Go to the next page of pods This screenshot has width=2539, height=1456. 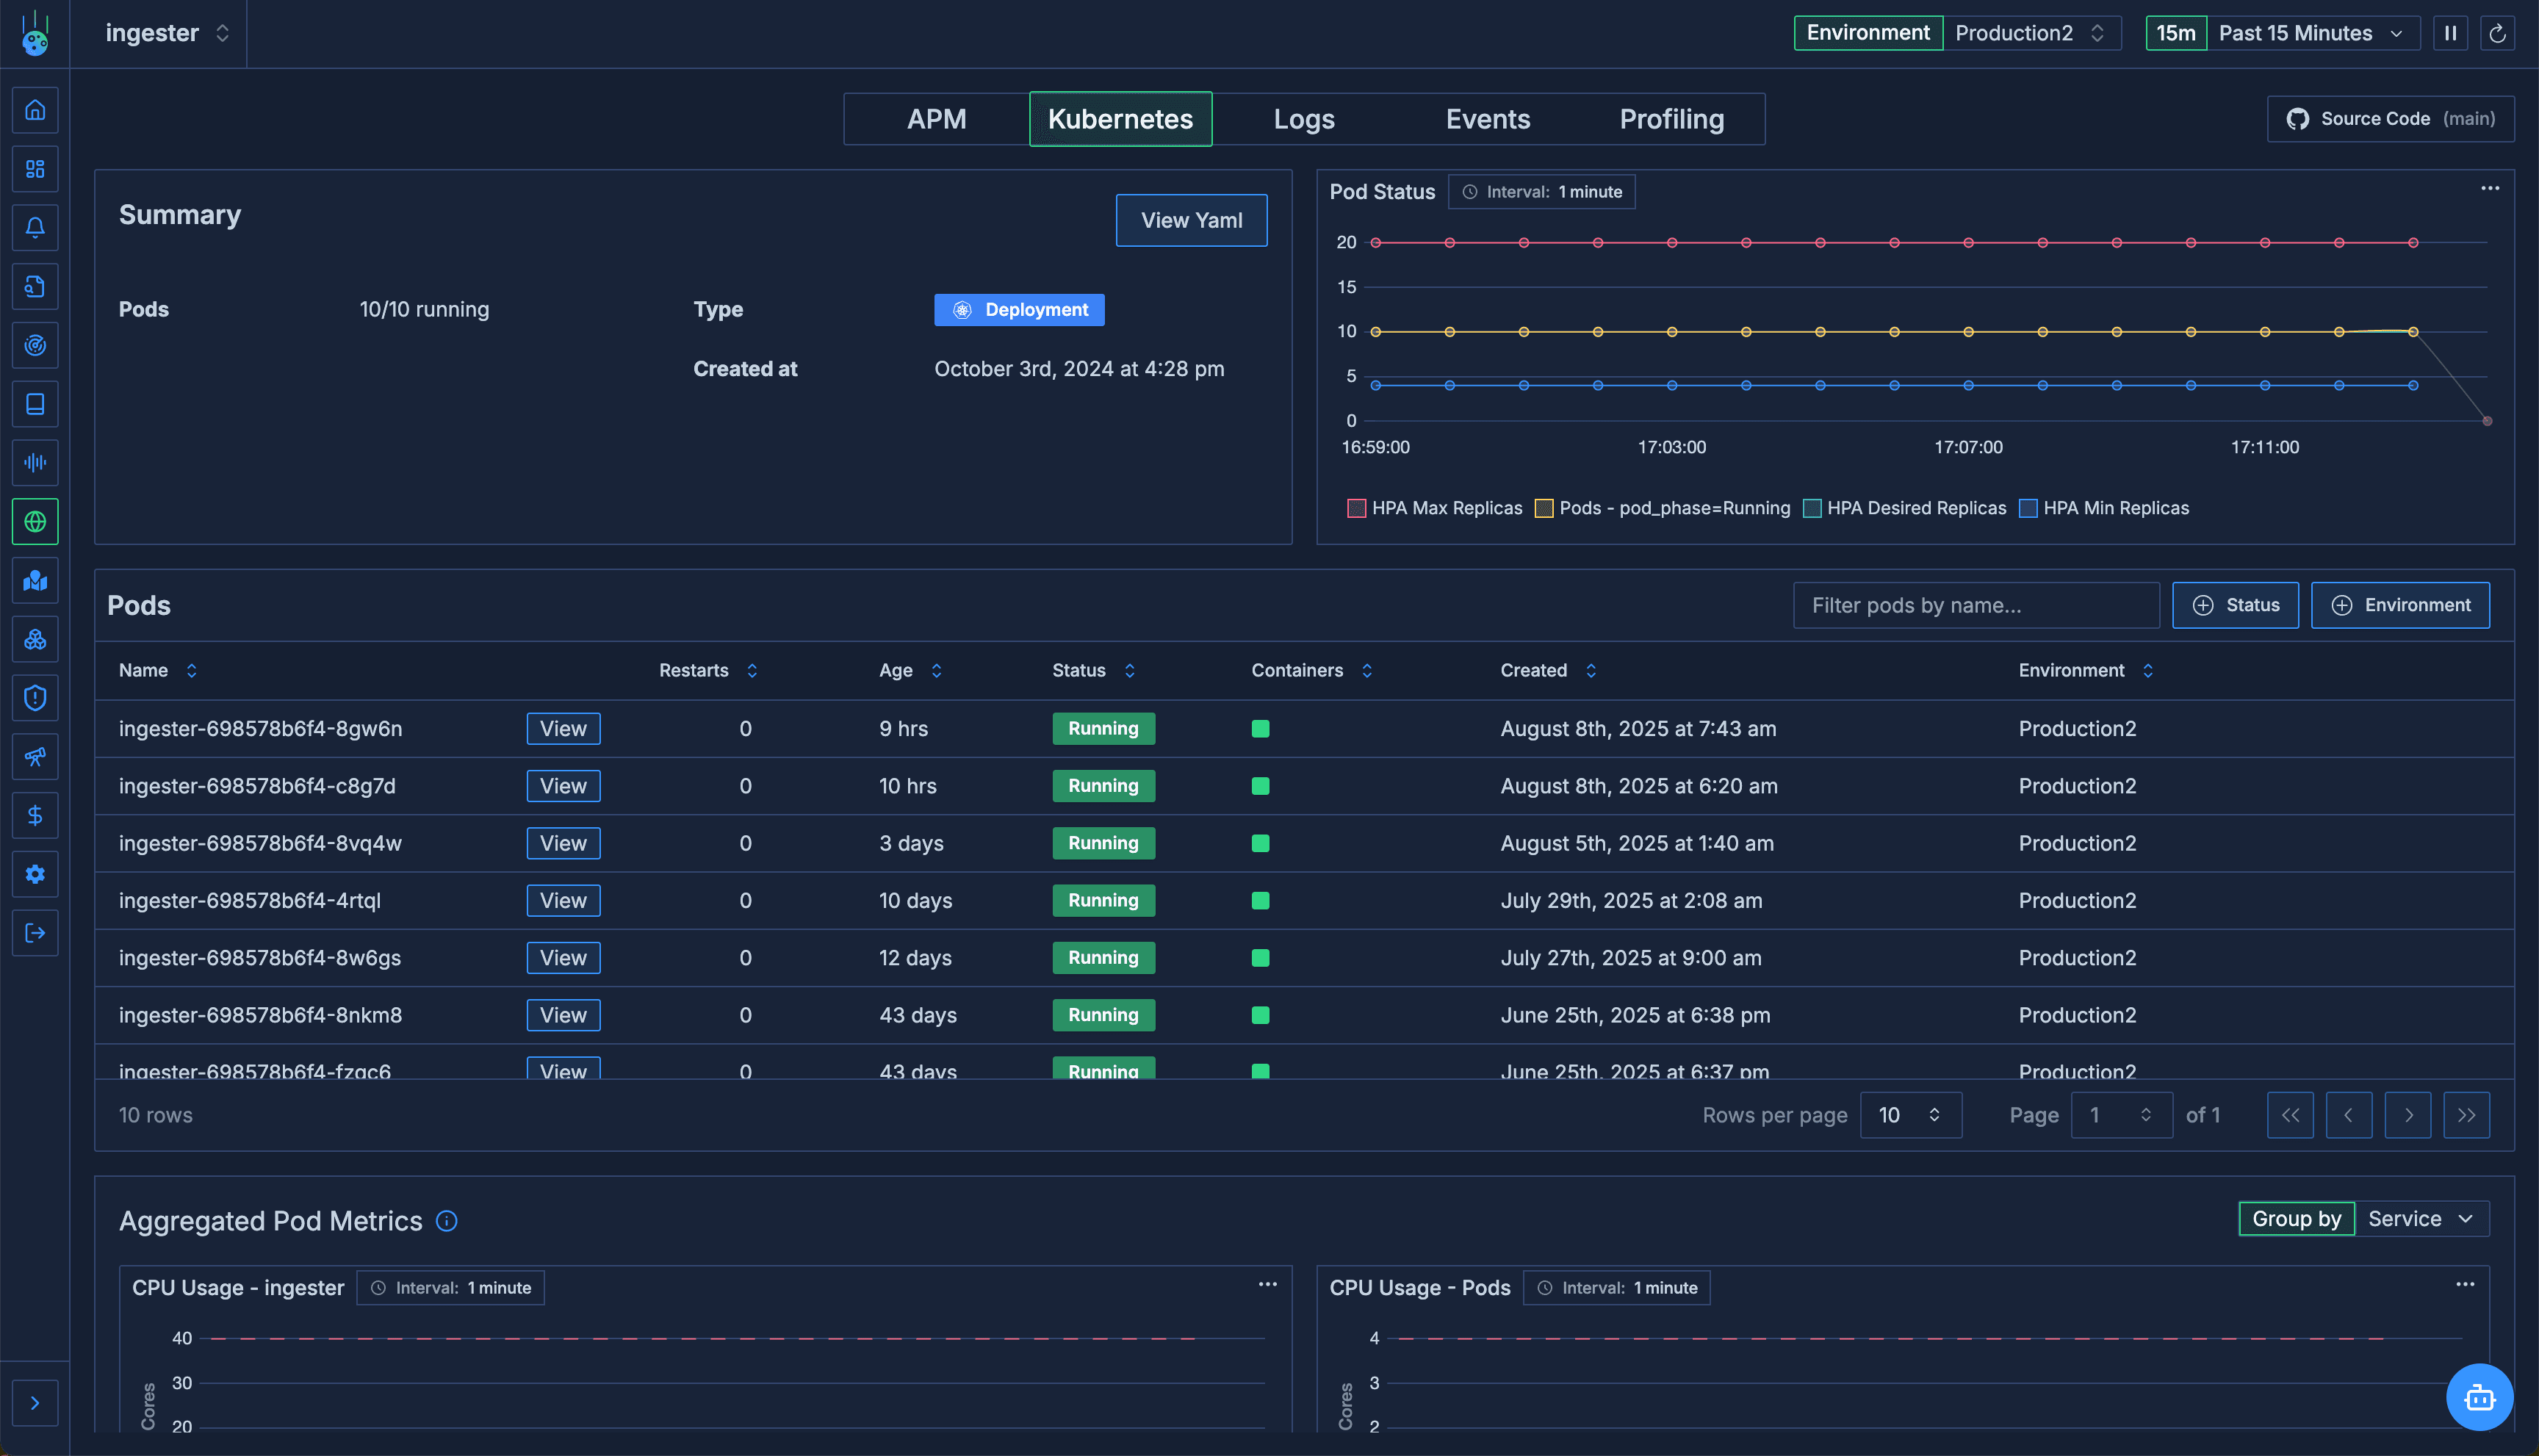click(x=2408, y=1115)
